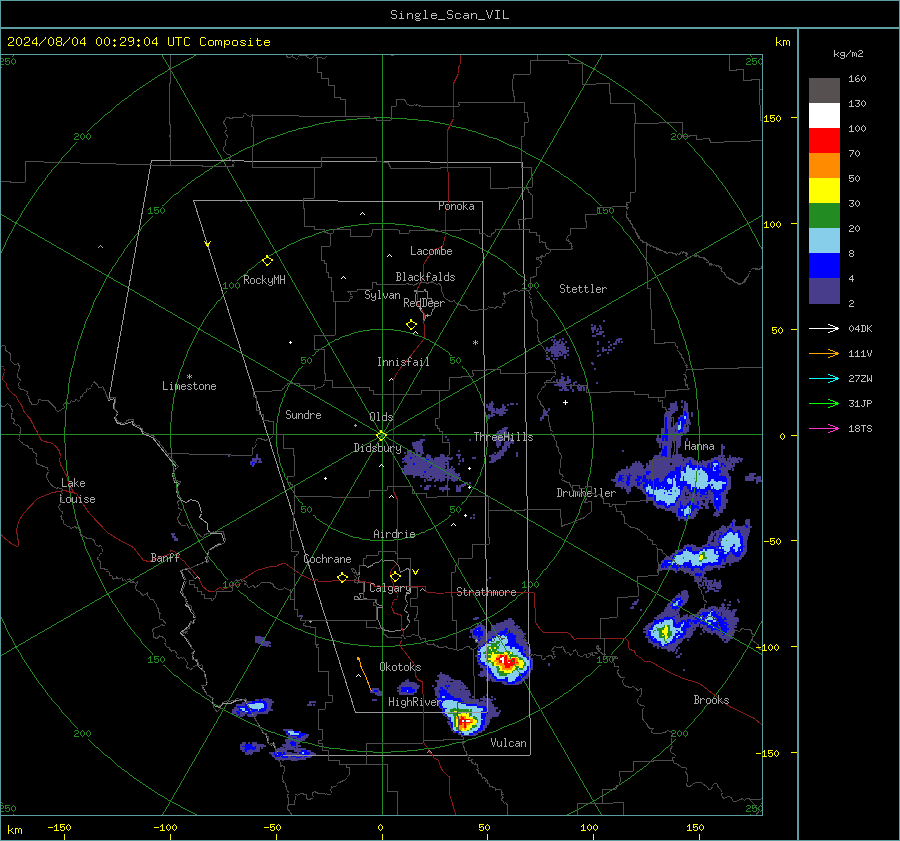Click the Sundre city label
Image resolution: width=900 pixels, height=841 pixels.
pos(303,415)
